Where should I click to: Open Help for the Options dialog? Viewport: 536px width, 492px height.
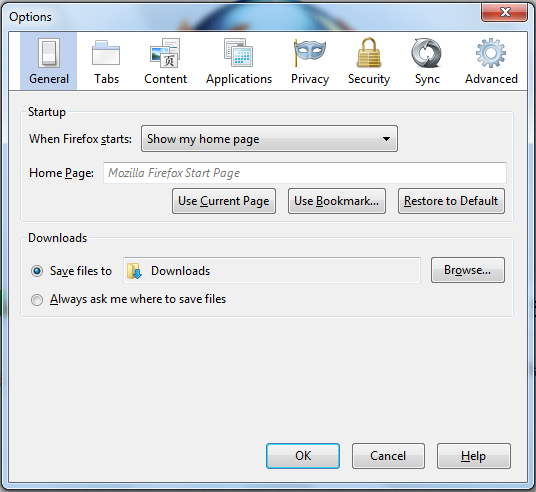(x=473, y=456)
